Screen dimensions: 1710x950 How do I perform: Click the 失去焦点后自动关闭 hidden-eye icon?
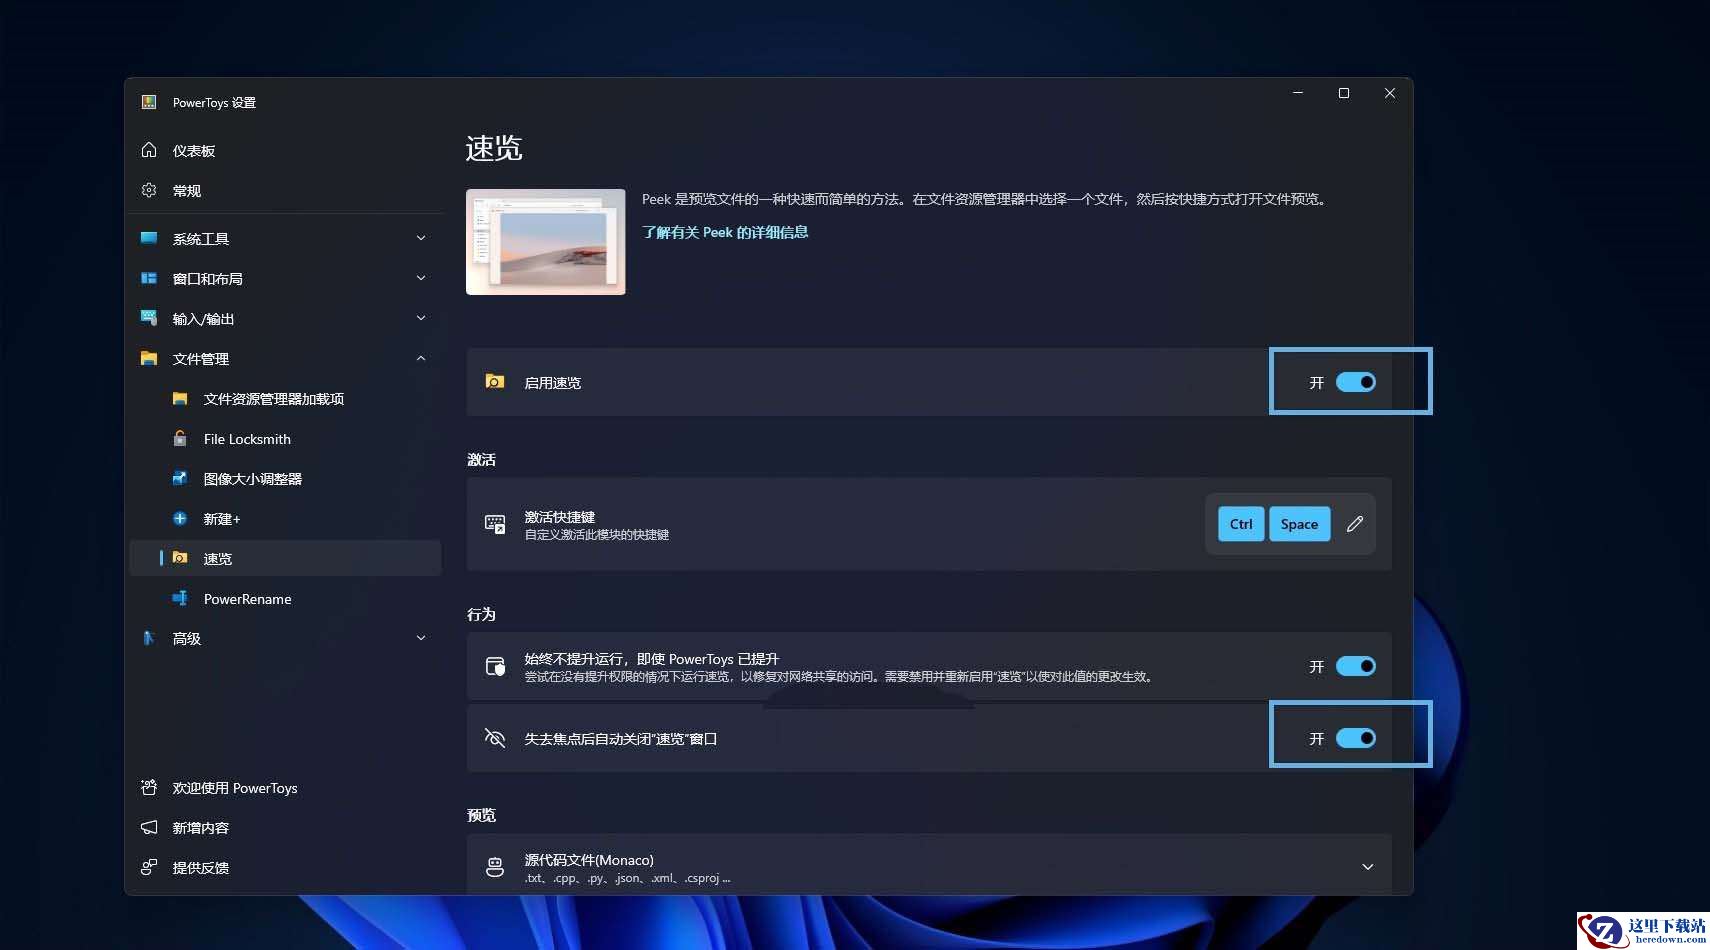[x=495, y=738]
